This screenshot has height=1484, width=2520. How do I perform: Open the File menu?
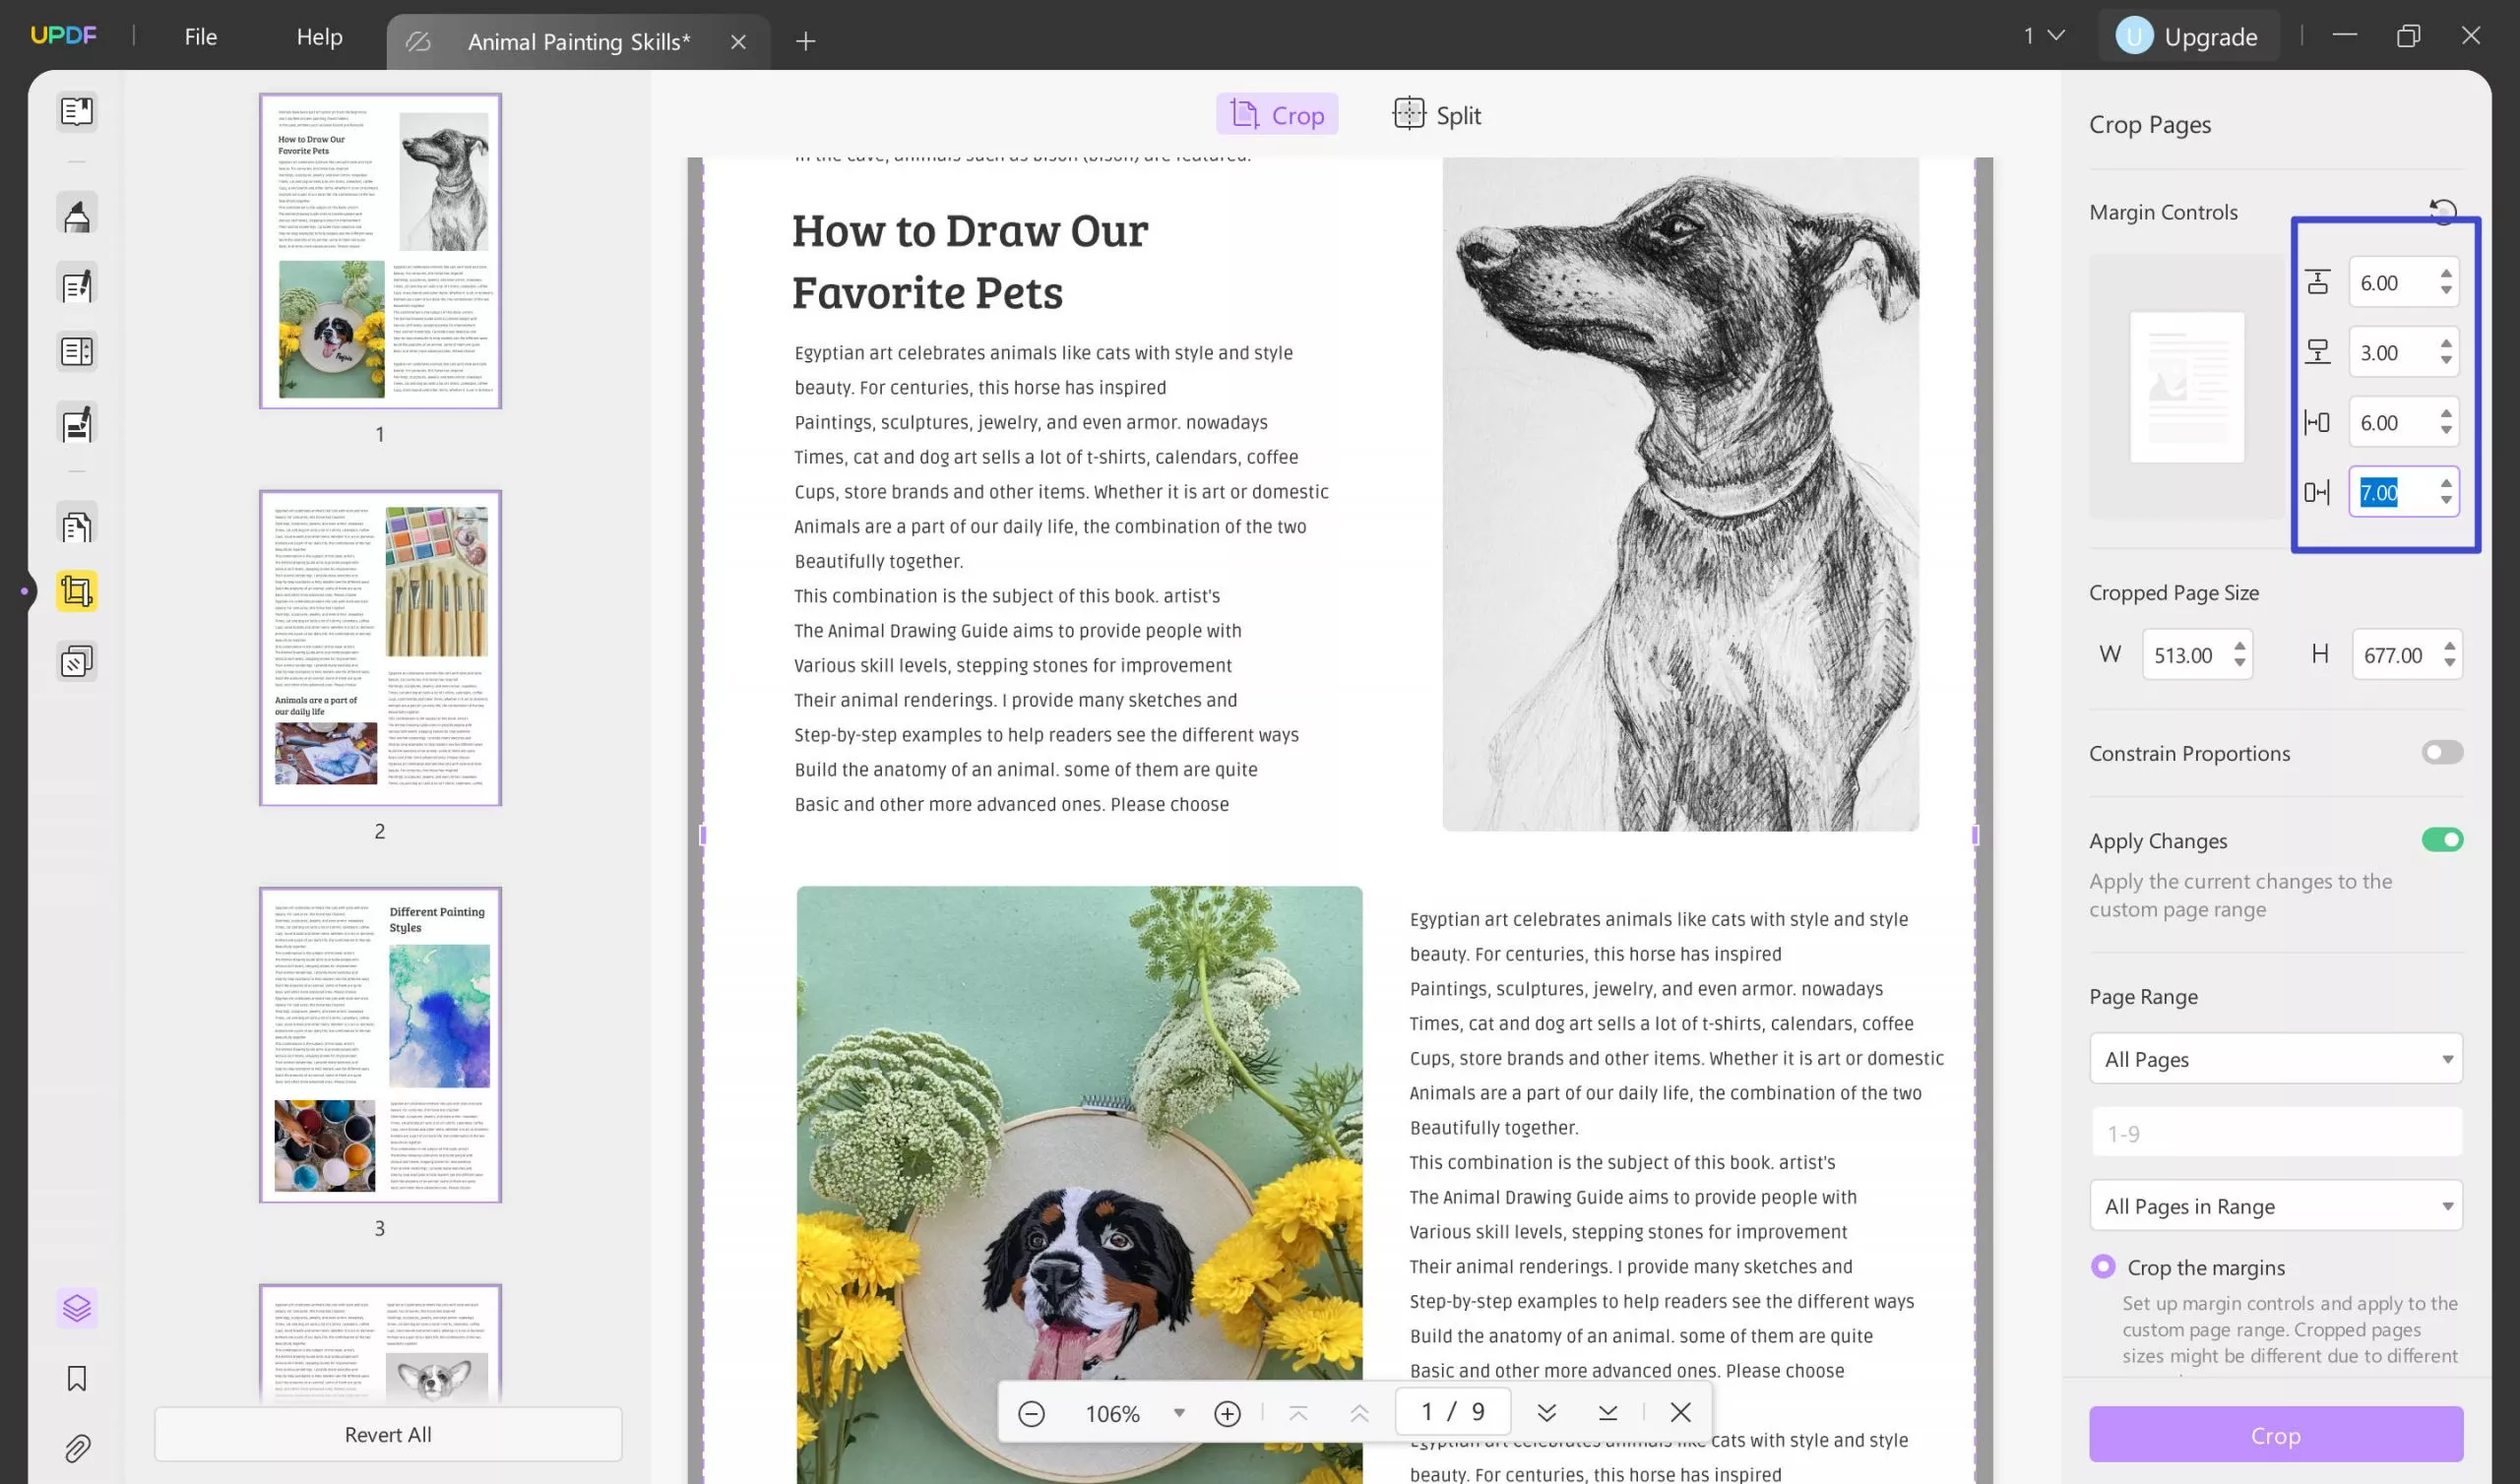[200, 35]
